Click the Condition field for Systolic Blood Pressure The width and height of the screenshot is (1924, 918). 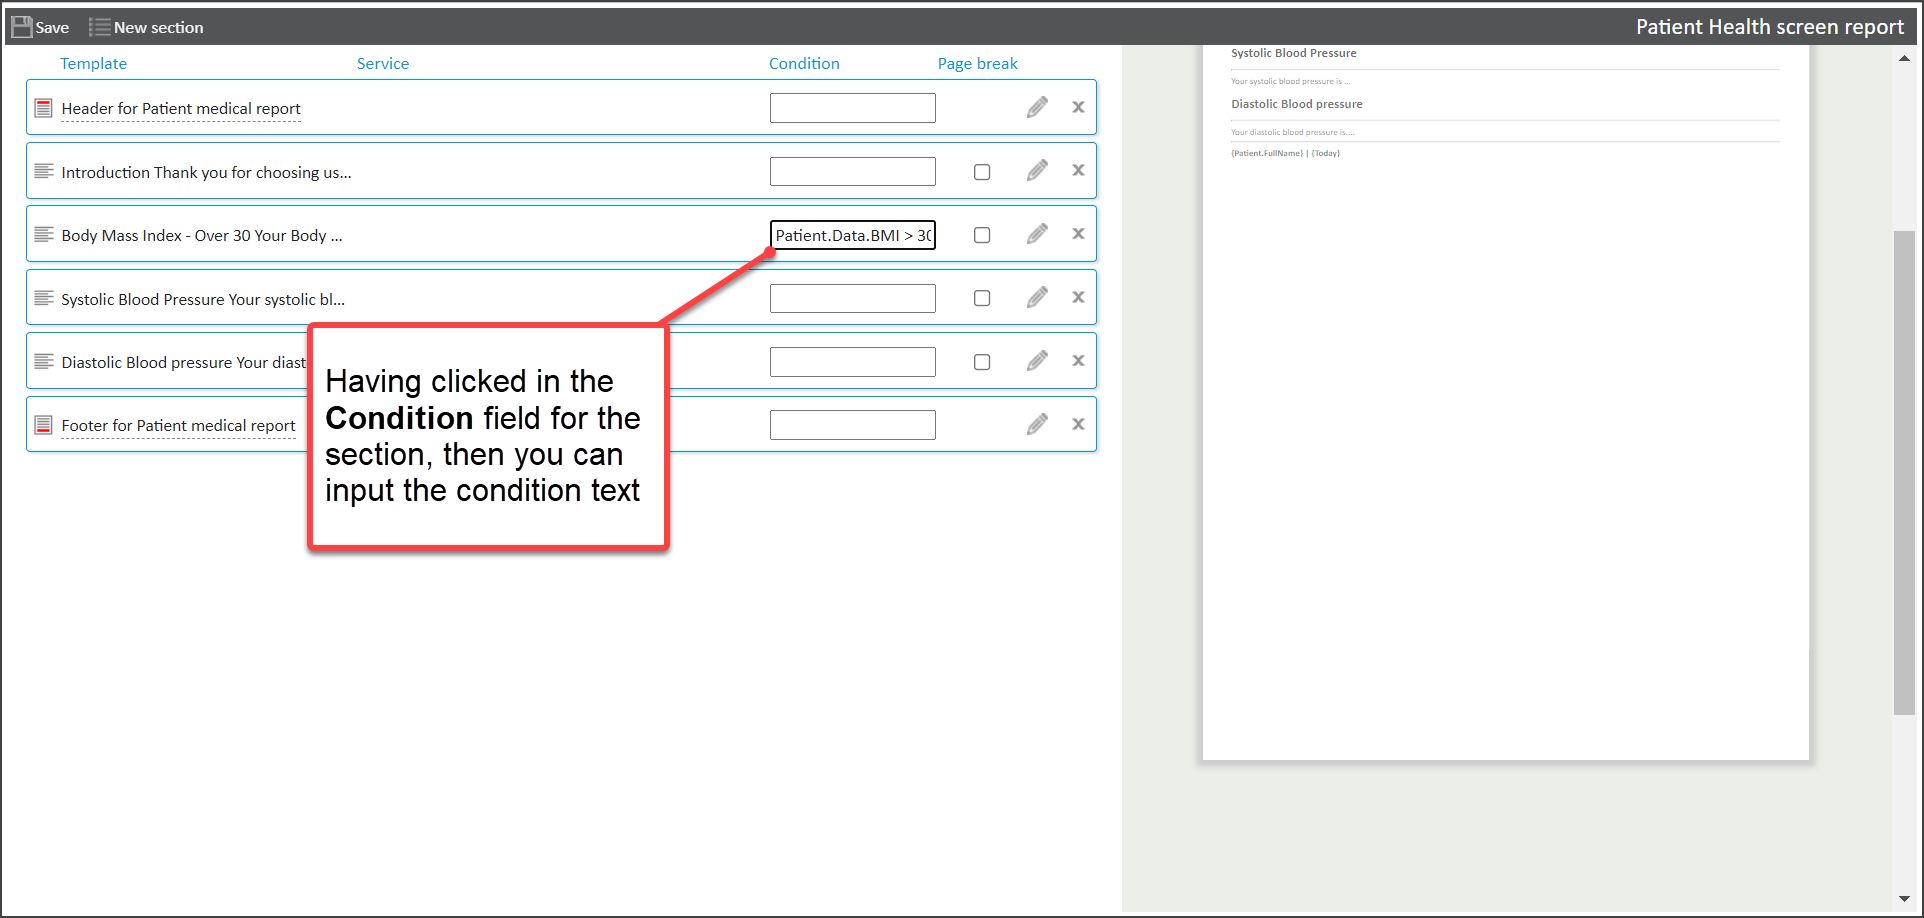(852, 298)
